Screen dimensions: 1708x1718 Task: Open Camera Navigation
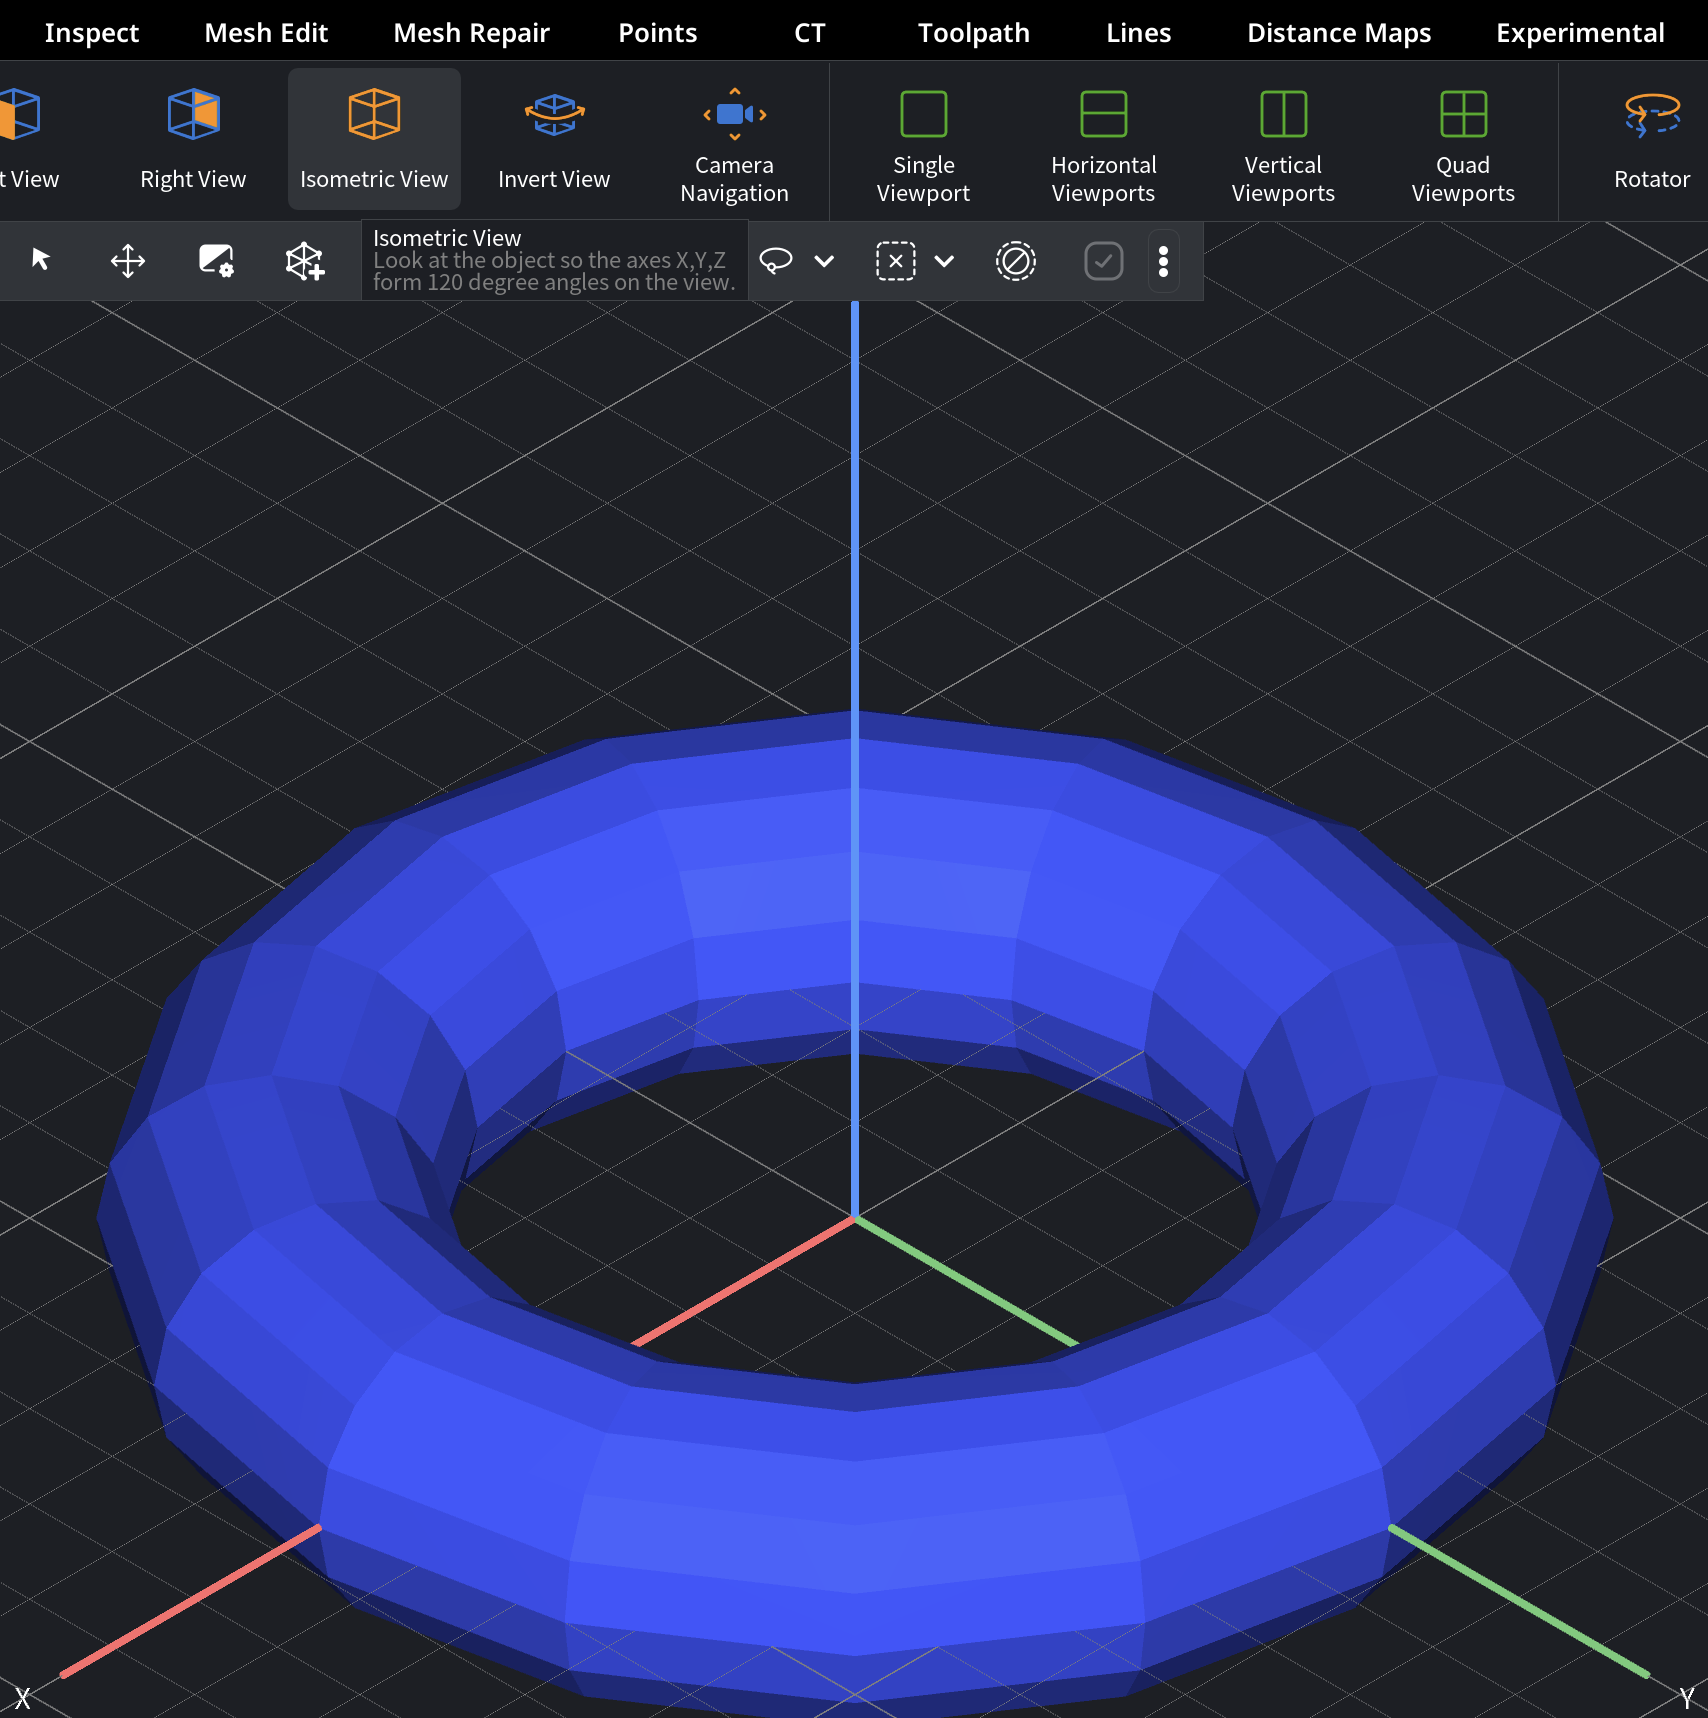click(733, 140)
